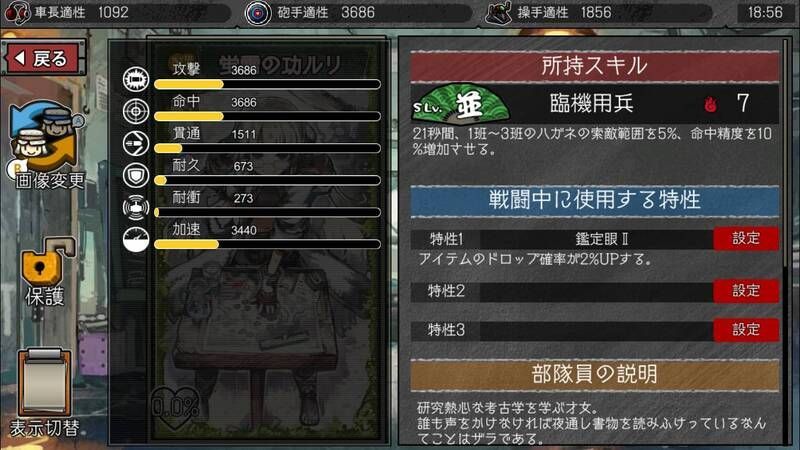The height and width of the screenshot is (450, 800).
Task: Click the right panel vertical scrollbar
Action: (786, 153)
